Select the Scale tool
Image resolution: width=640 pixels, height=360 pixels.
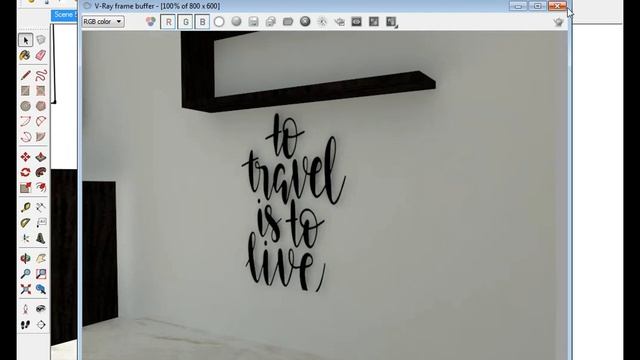tap(25, 187)
